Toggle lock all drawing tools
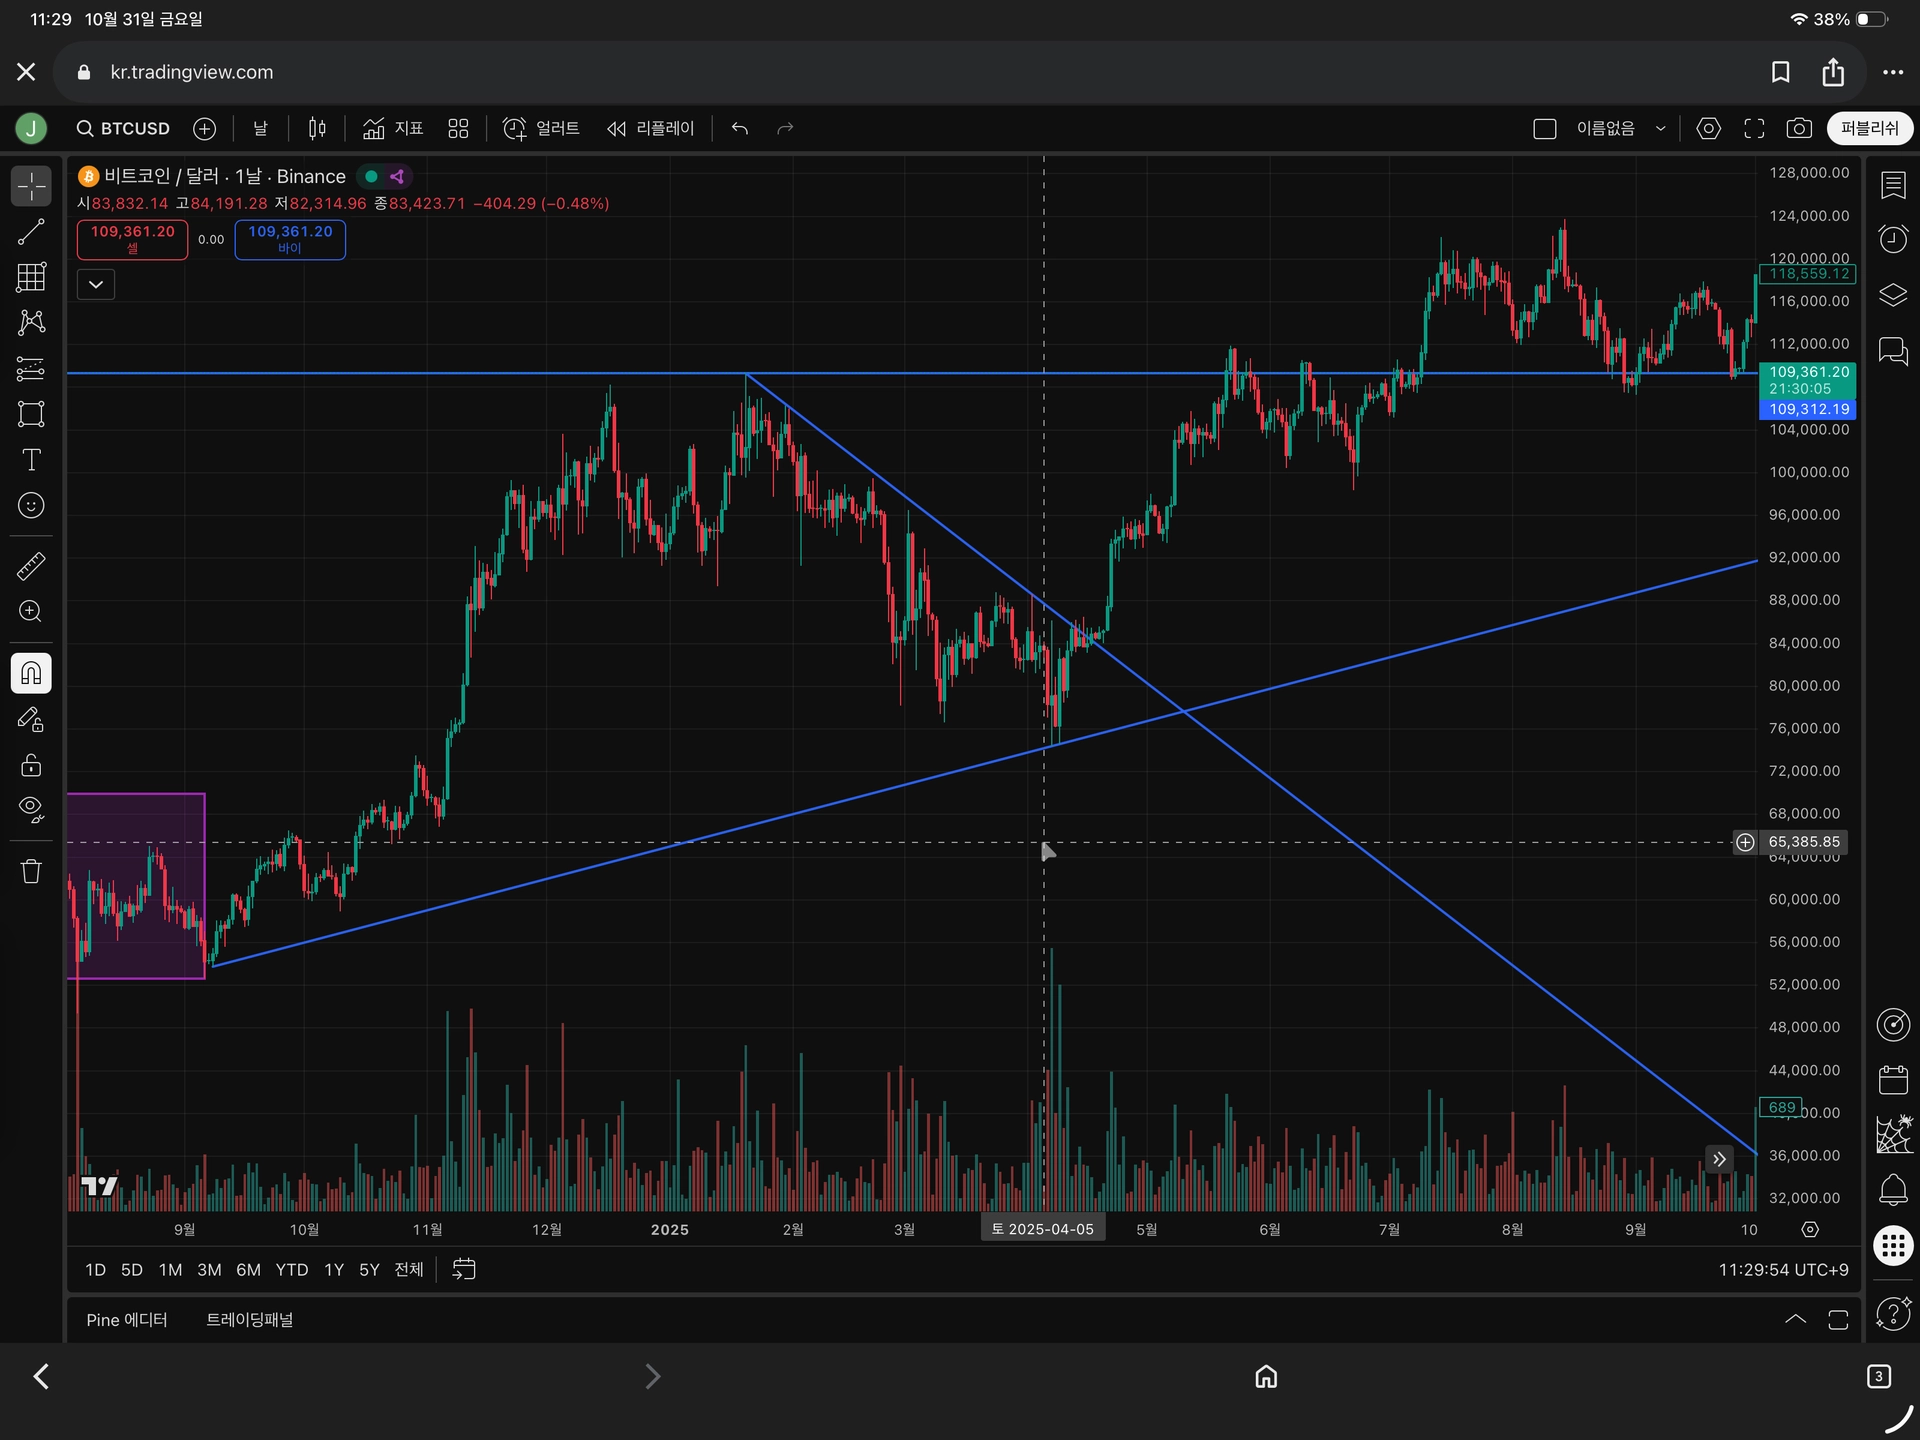This screenshot has width=1920, height=1440. point(31,765)
